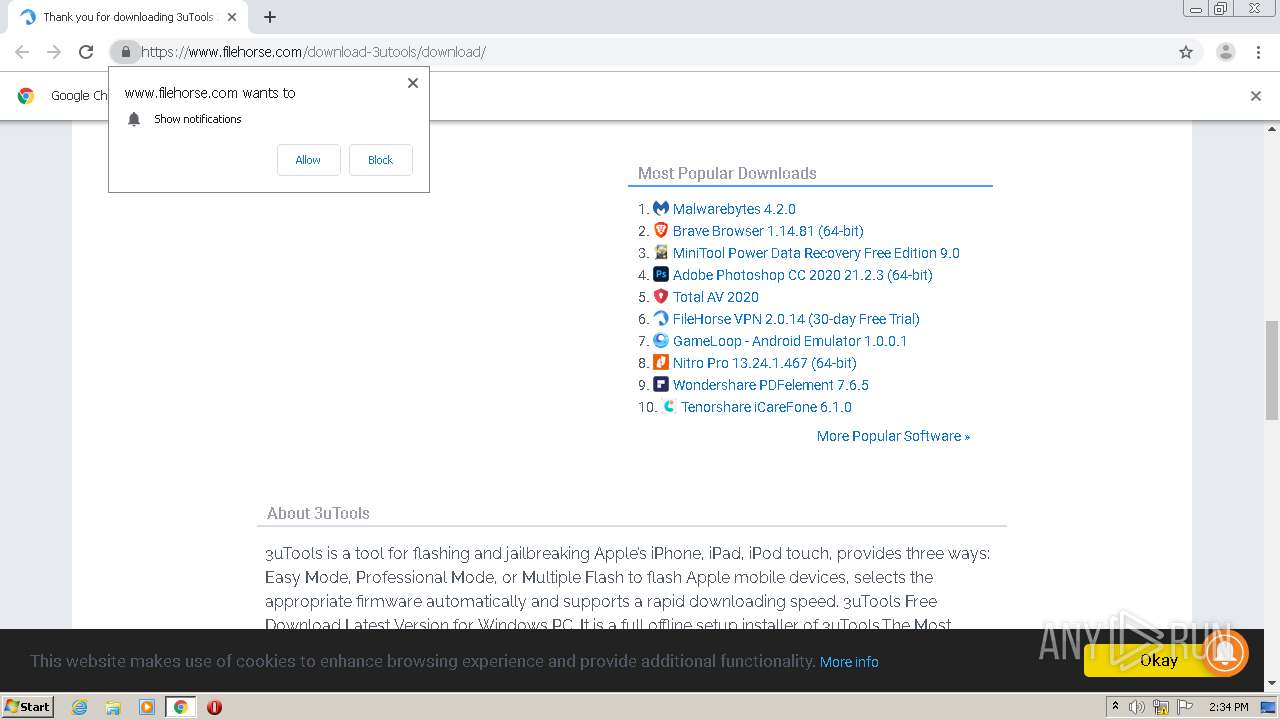Click the browser back arrow
The image size is (1280, 720).
click(x=22, y=52)
